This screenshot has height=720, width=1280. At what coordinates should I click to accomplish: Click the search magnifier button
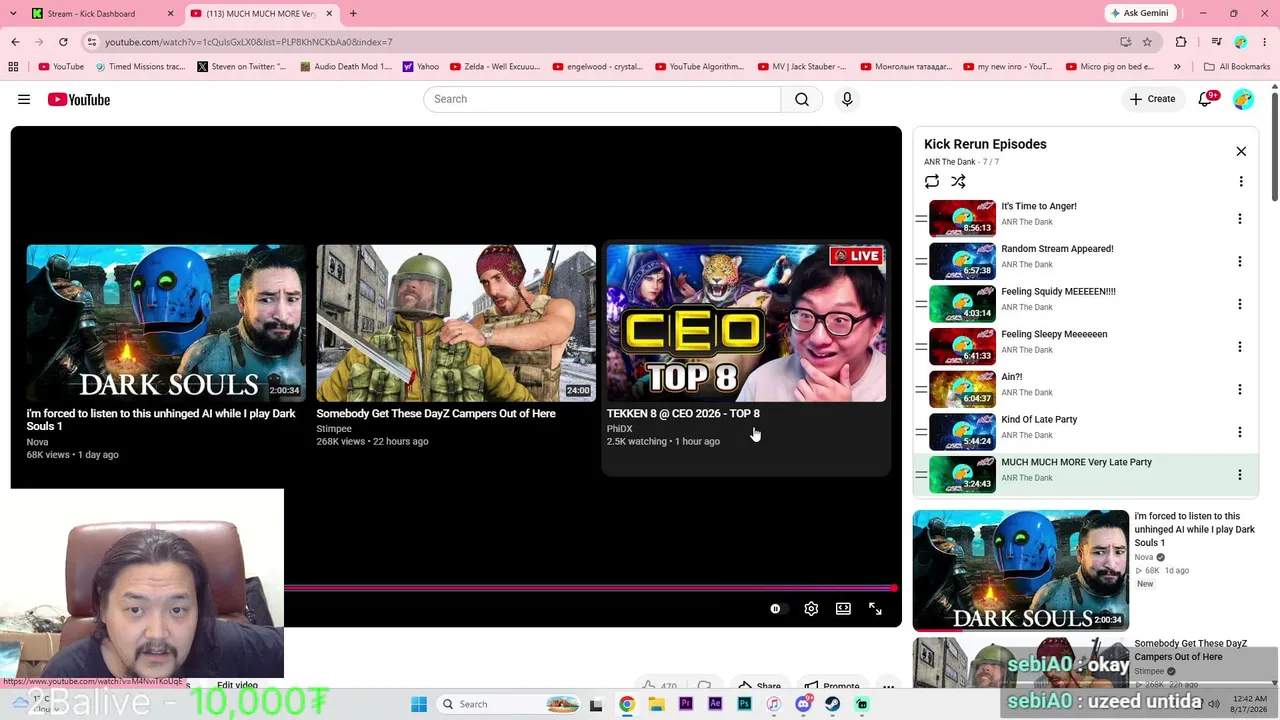[802, 99]
